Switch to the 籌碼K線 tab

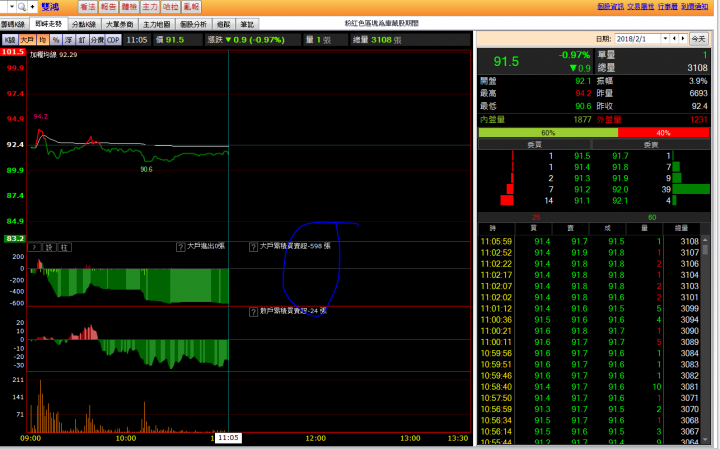(13, 24)
